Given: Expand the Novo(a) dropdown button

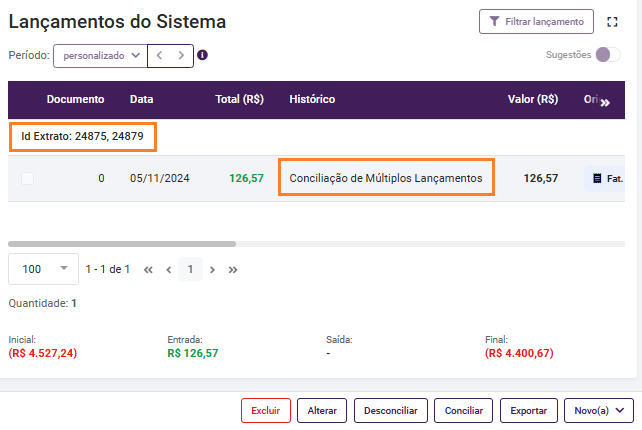Looking at the screenshot, I should [x=599, y=410].
